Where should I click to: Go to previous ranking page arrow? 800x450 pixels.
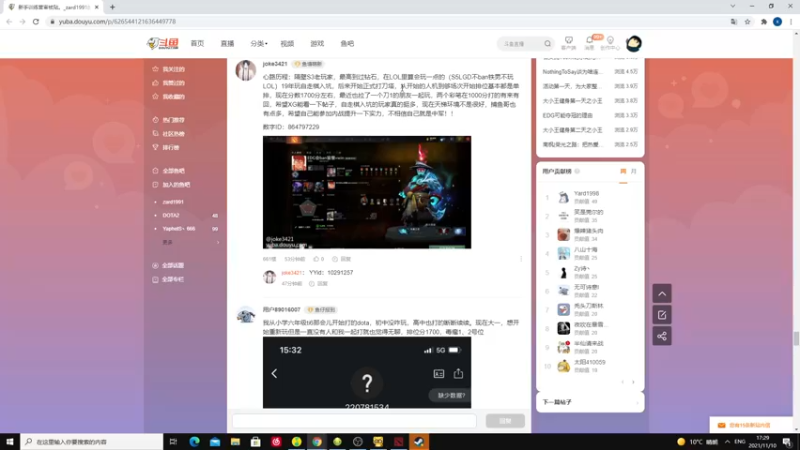622,382
